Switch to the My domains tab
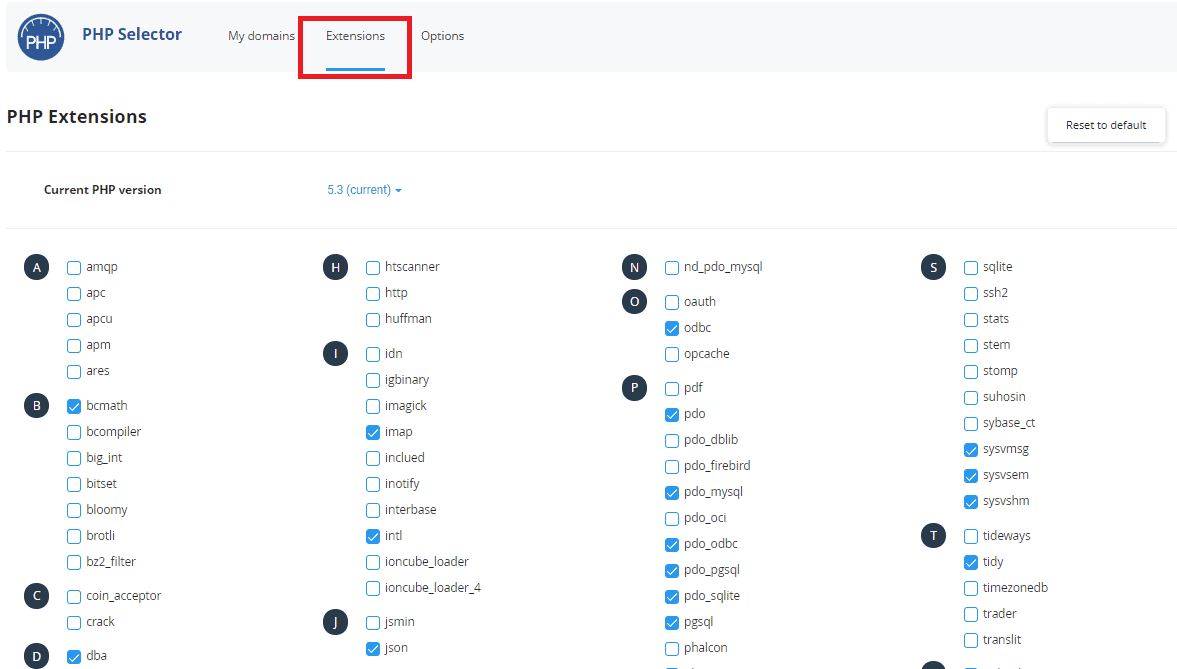This screenshot has height=669, width=1177. (261, 35)
